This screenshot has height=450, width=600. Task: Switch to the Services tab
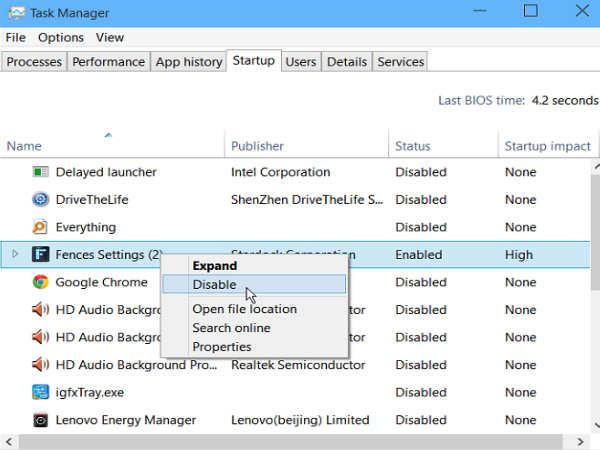click(x=400, y=62)
